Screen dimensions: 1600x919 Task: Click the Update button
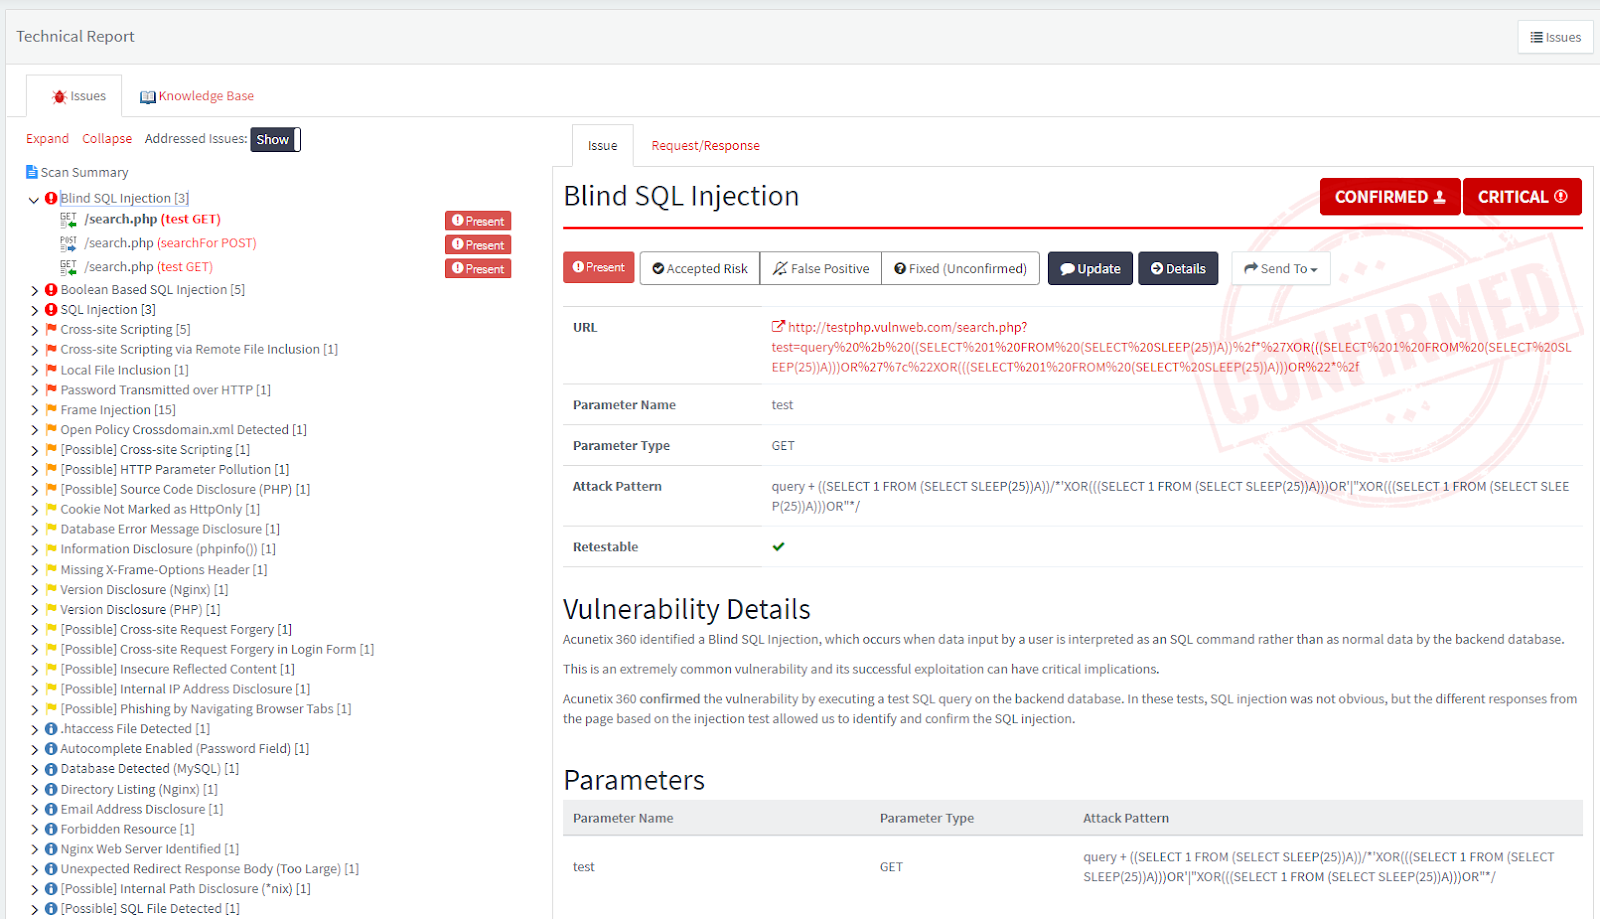pos(1090,268)
